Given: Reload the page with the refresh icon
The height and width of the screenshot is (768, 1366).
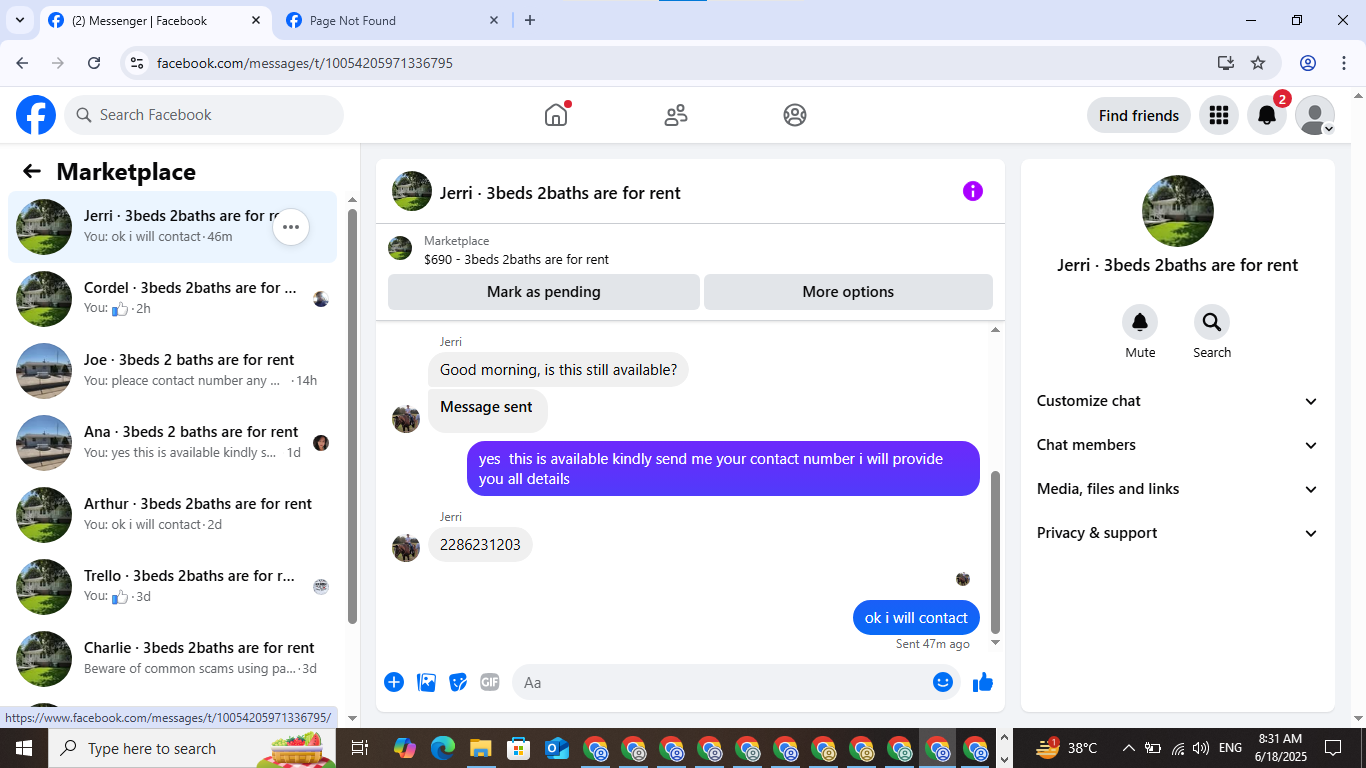Looking at the screenshot, I should point(94,63).
